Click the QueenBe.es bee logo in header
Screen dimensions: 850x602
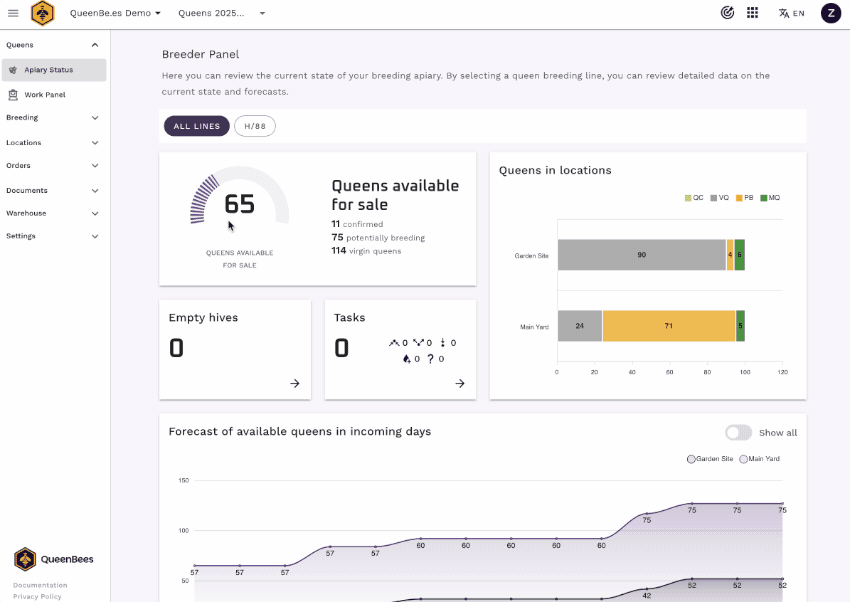coord(43,13)
